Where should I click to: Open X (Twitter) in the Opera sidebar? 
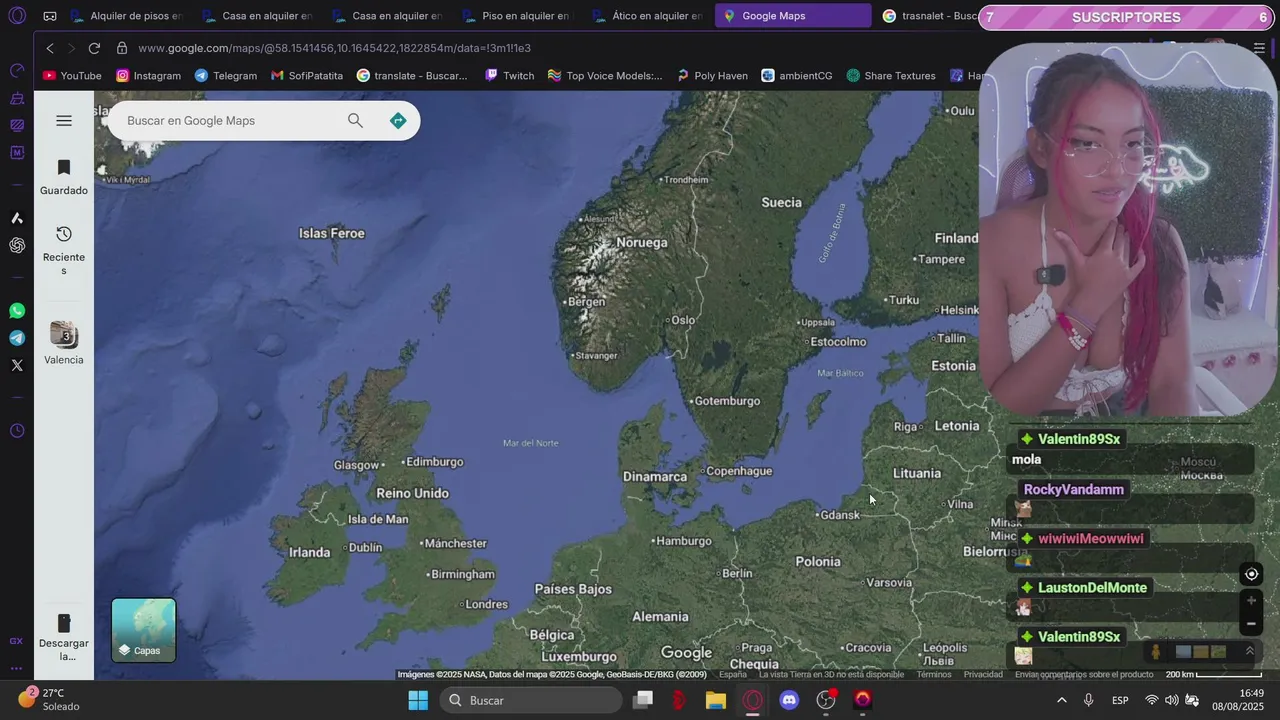click(x=17, y=365)
